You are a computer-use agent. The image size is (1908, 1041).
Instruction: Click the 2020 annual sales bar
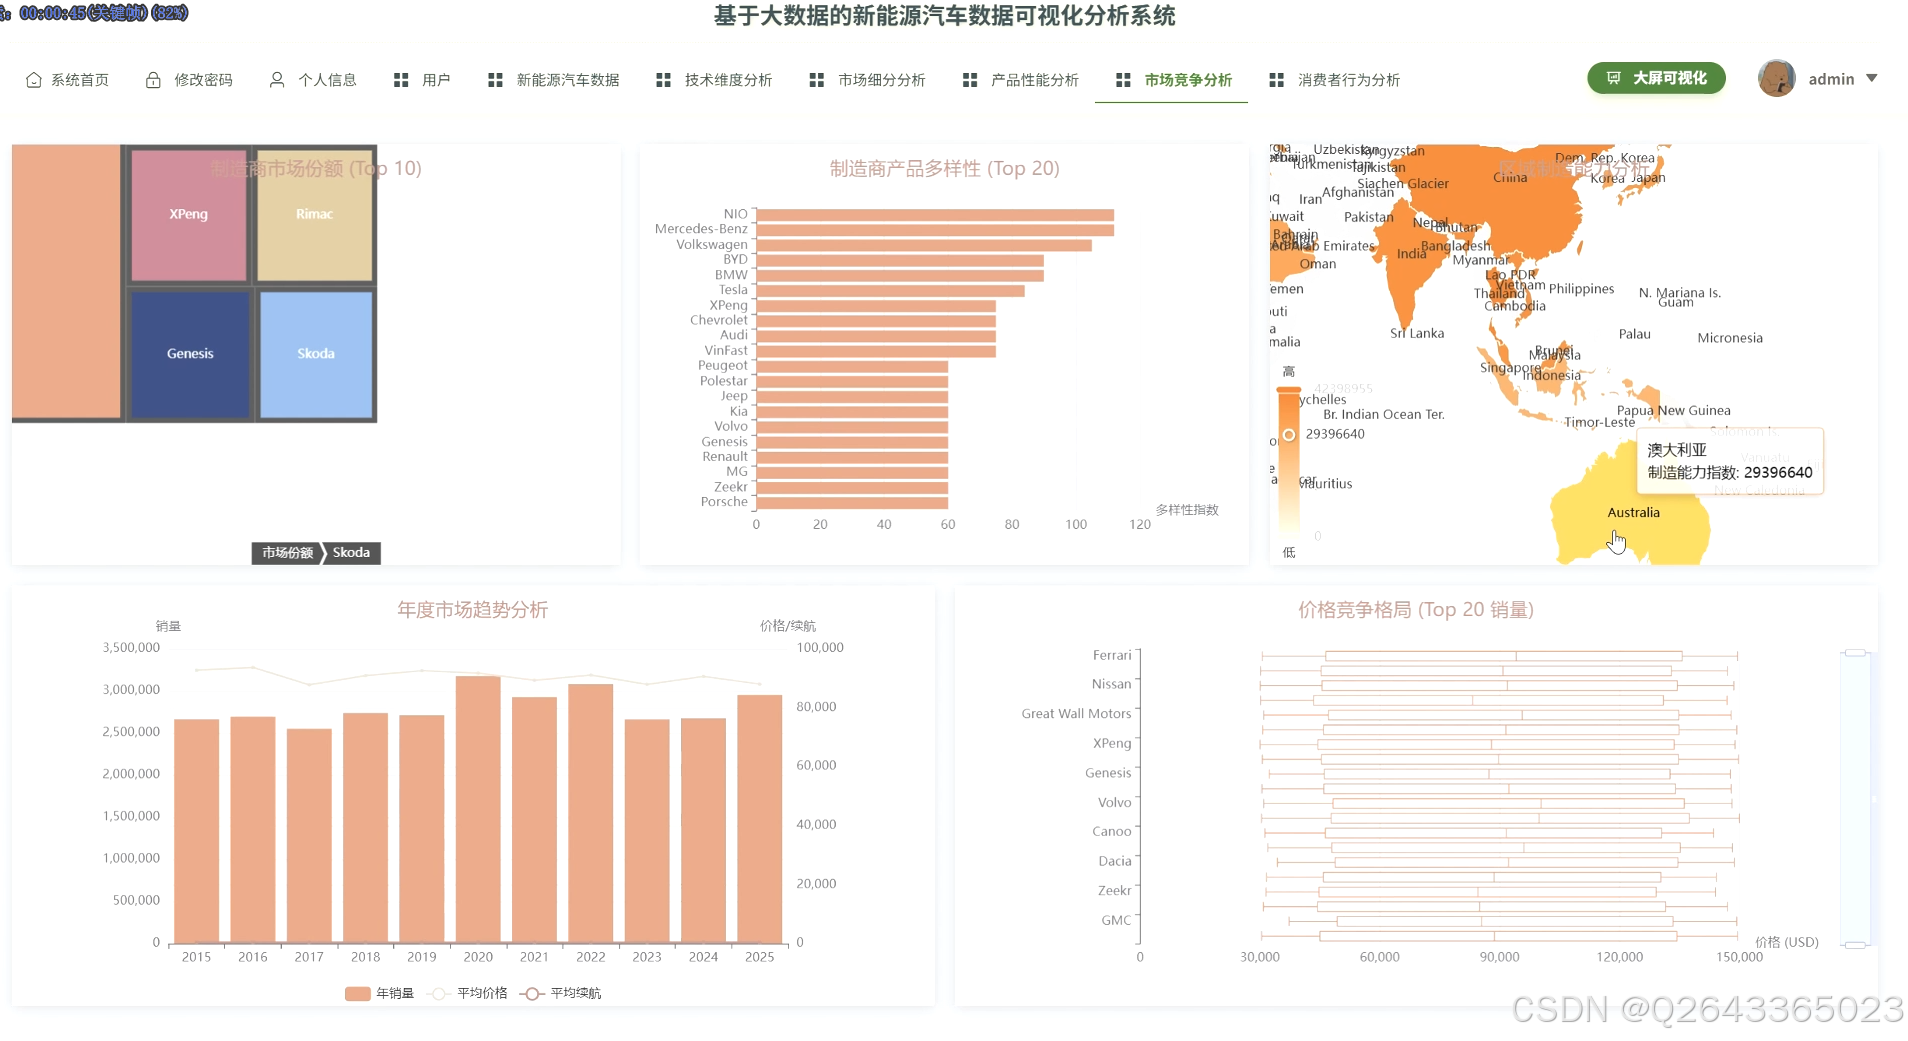[x=478, y=809]
